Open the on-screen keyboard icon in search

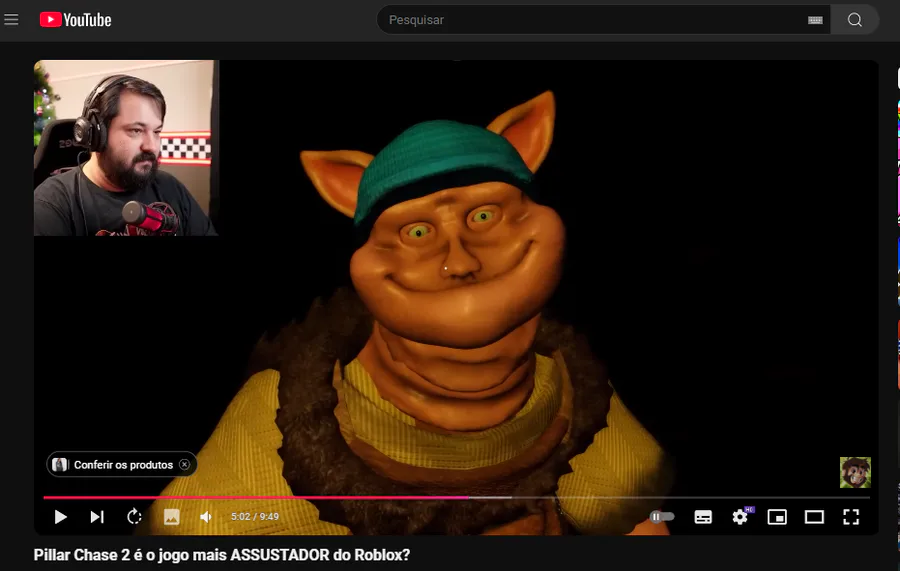point(815,20)
